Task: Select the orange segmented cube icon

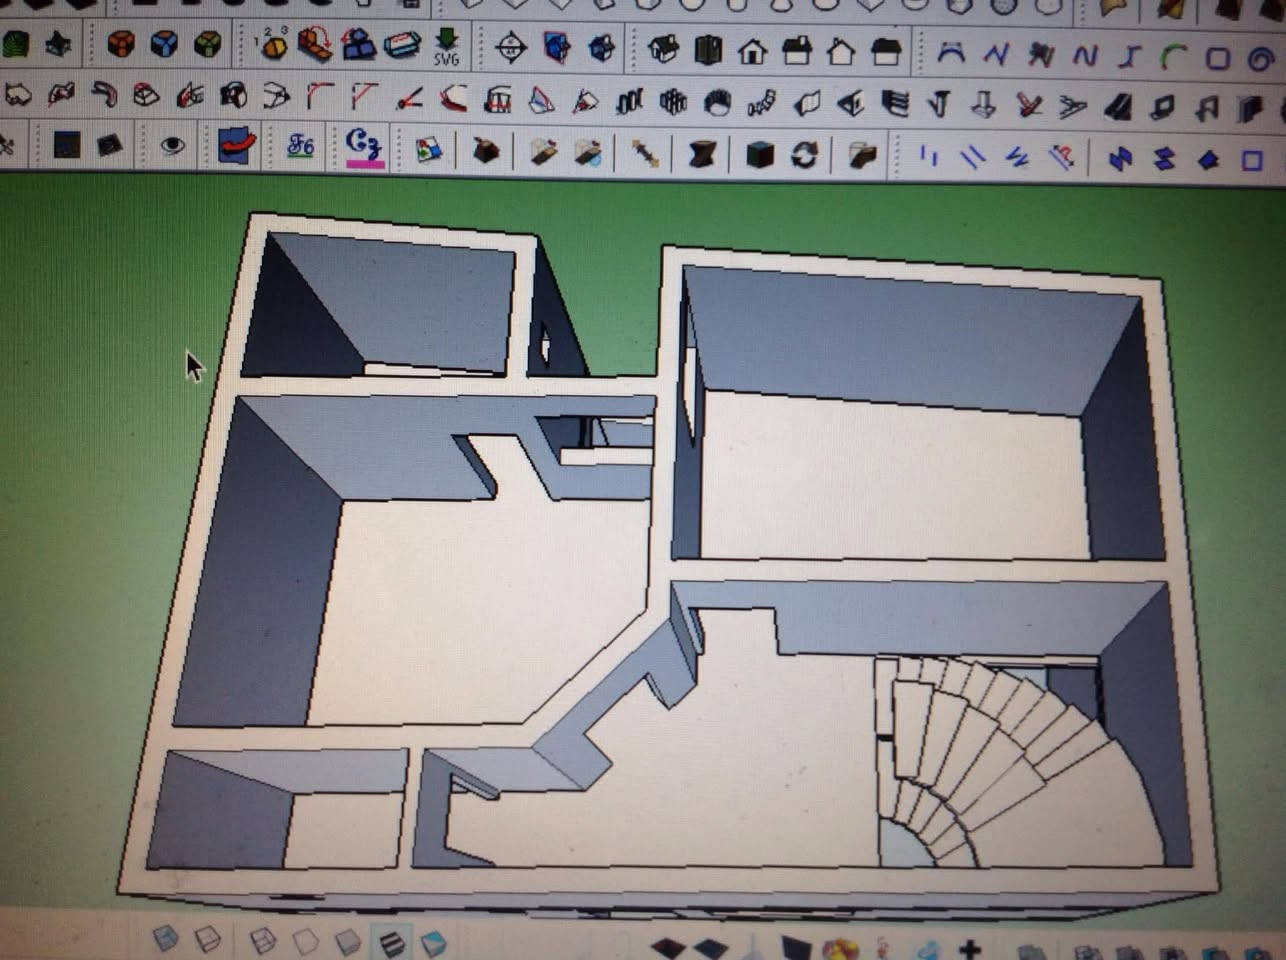Action: [x=121, y=44]
